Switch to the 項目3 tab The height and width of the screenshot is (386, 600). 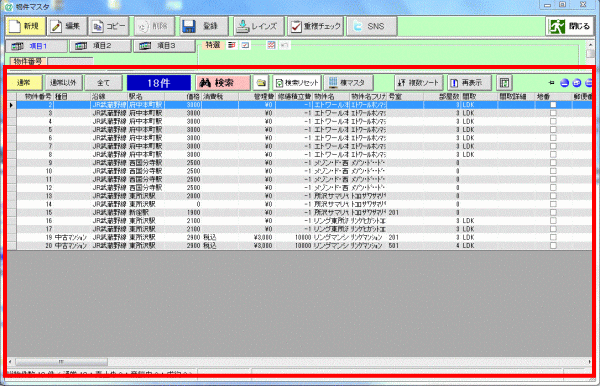pos(165,46)
